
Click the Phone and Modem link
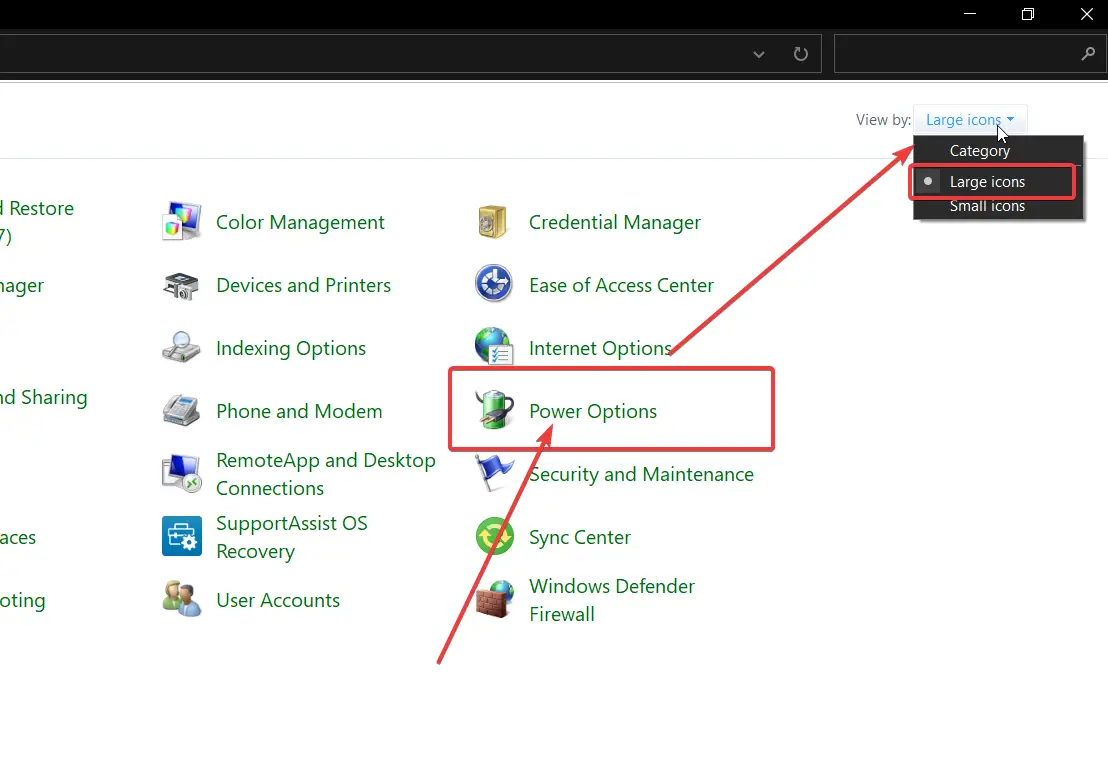[x=299, y=411]
